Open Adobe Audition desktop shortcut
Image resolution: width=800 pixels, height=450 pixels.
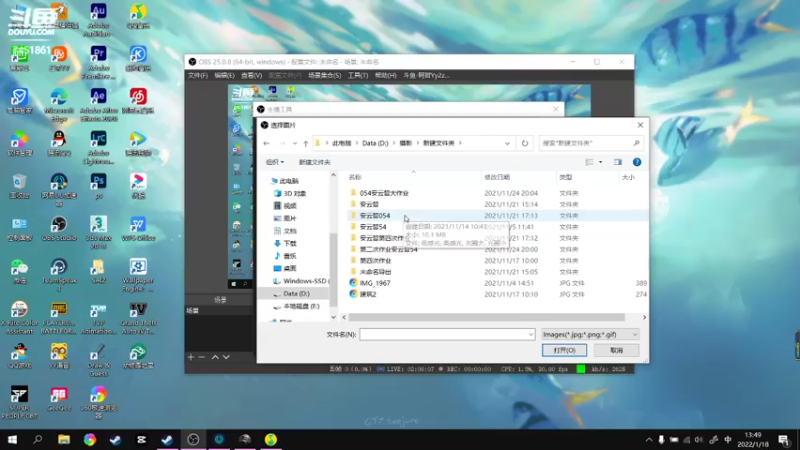(x=98, y=20)
